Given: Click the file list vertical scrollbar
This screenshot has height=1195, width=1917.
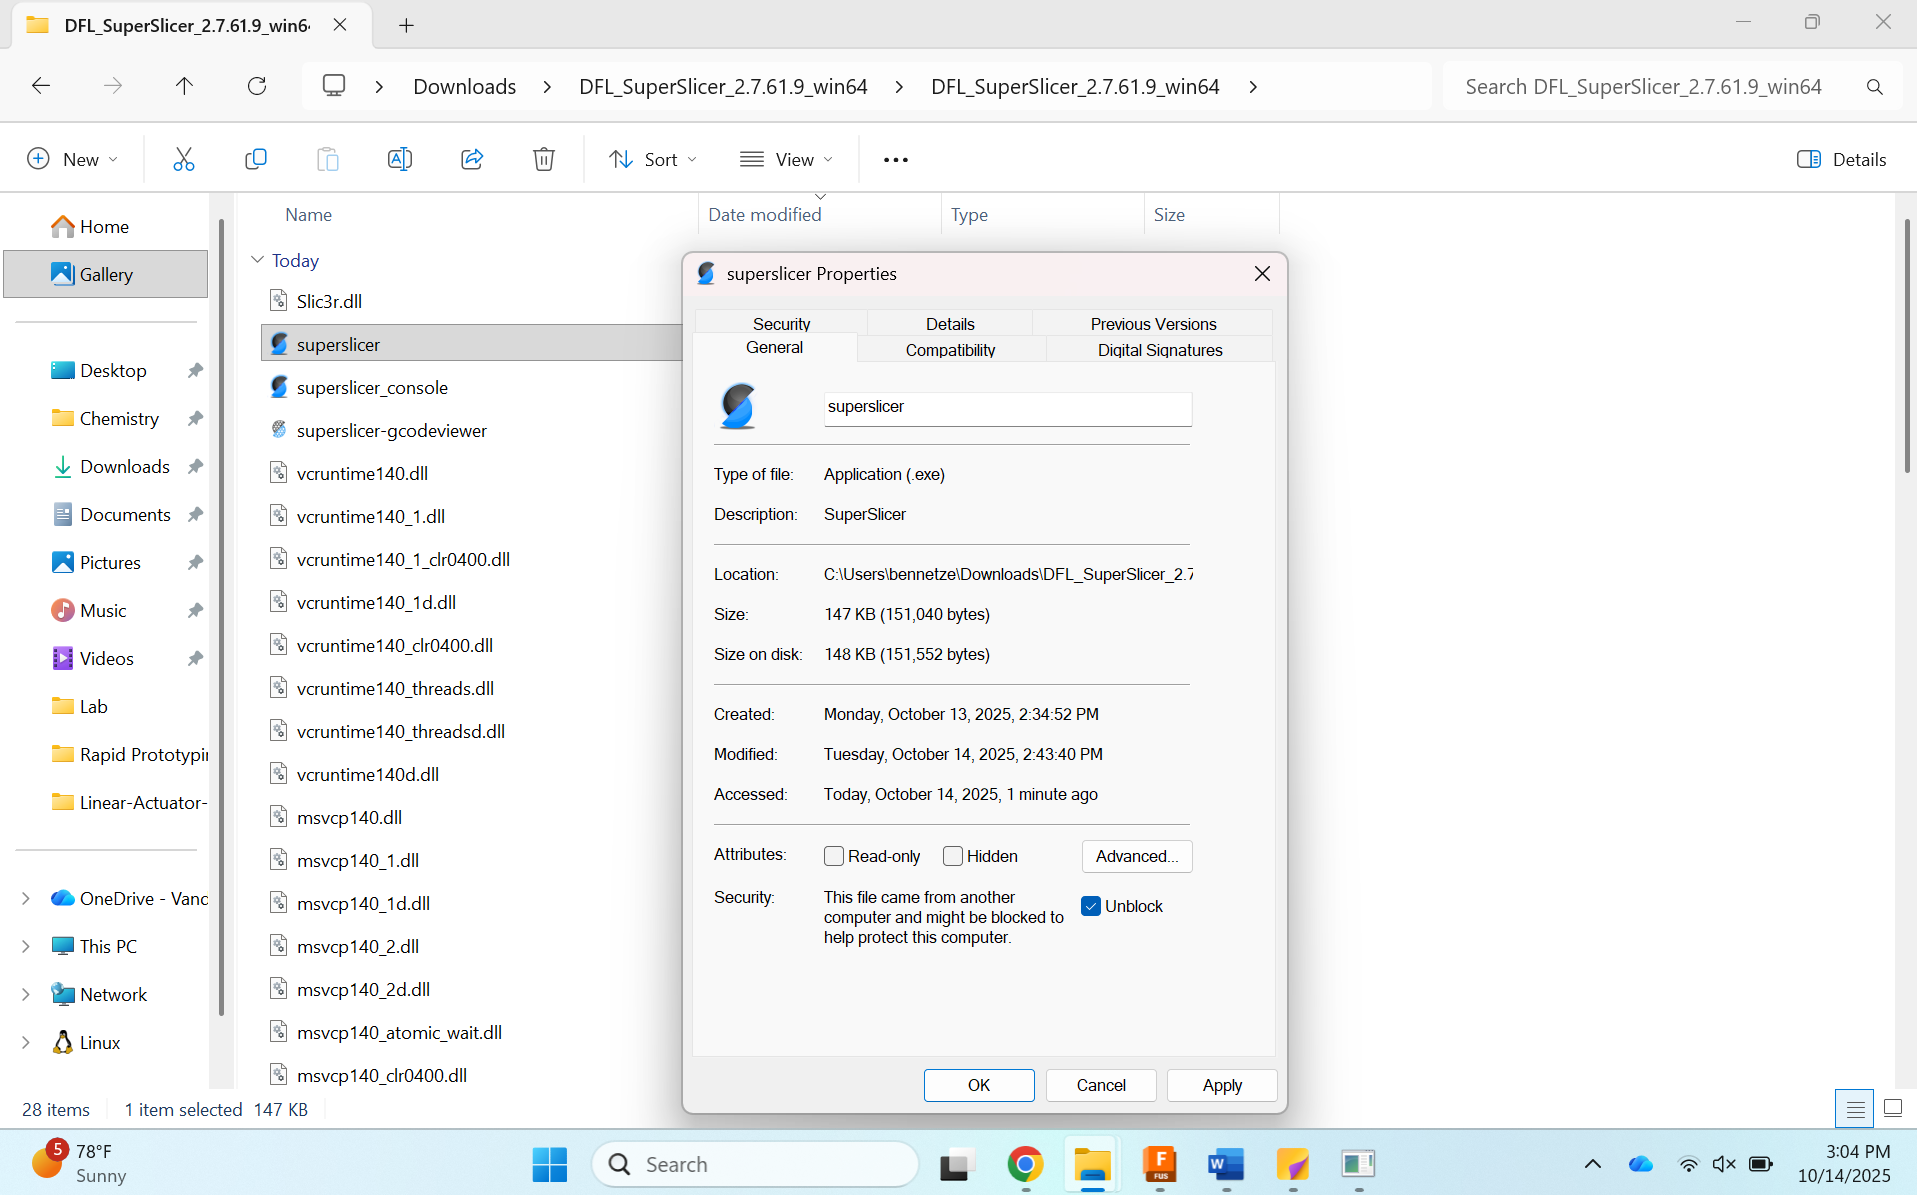Looking at the screenshot, I should coord(1905,345).
